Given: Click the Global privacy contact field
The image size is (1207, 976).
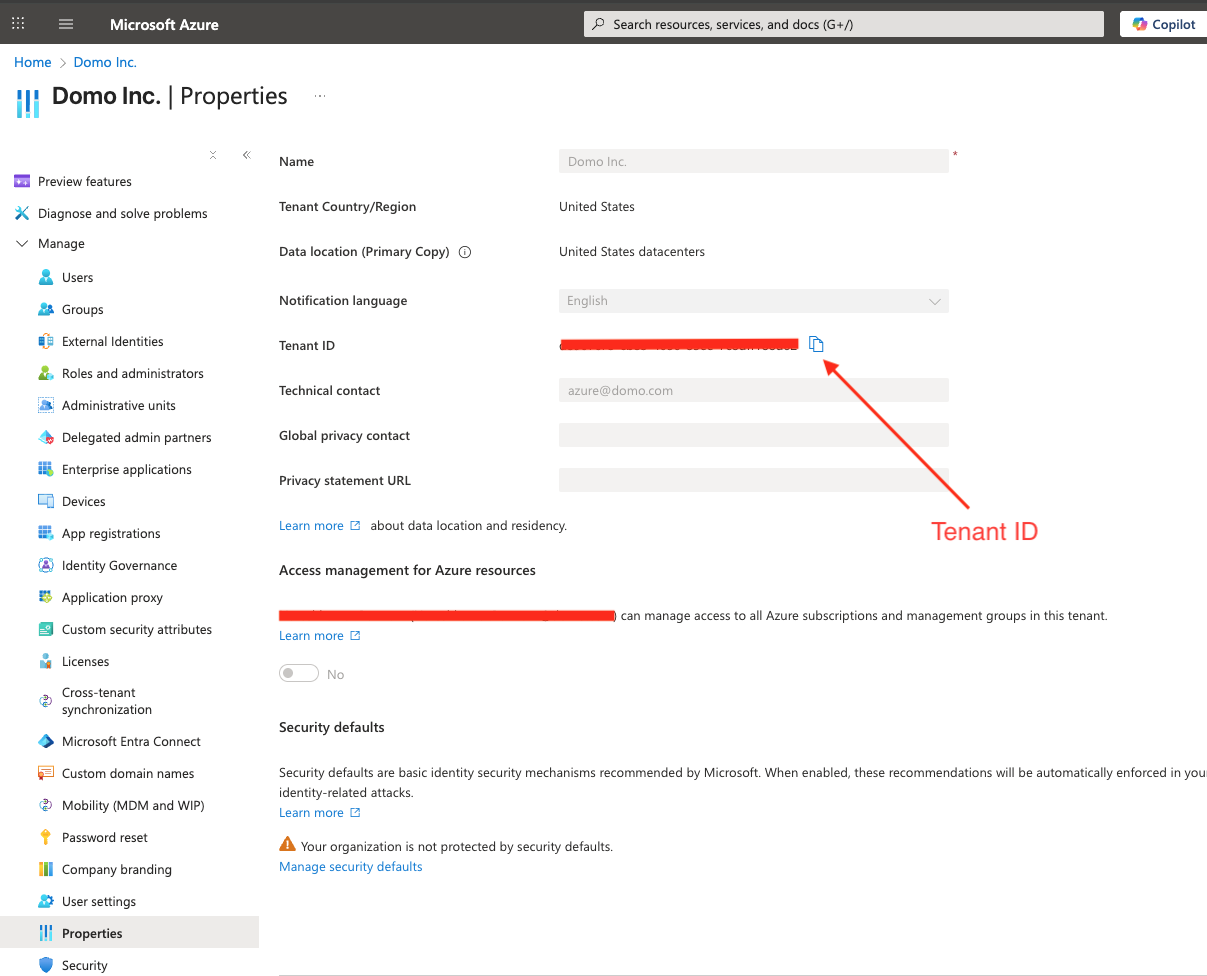Looking at the screenshot, I should tap(754, 435).
